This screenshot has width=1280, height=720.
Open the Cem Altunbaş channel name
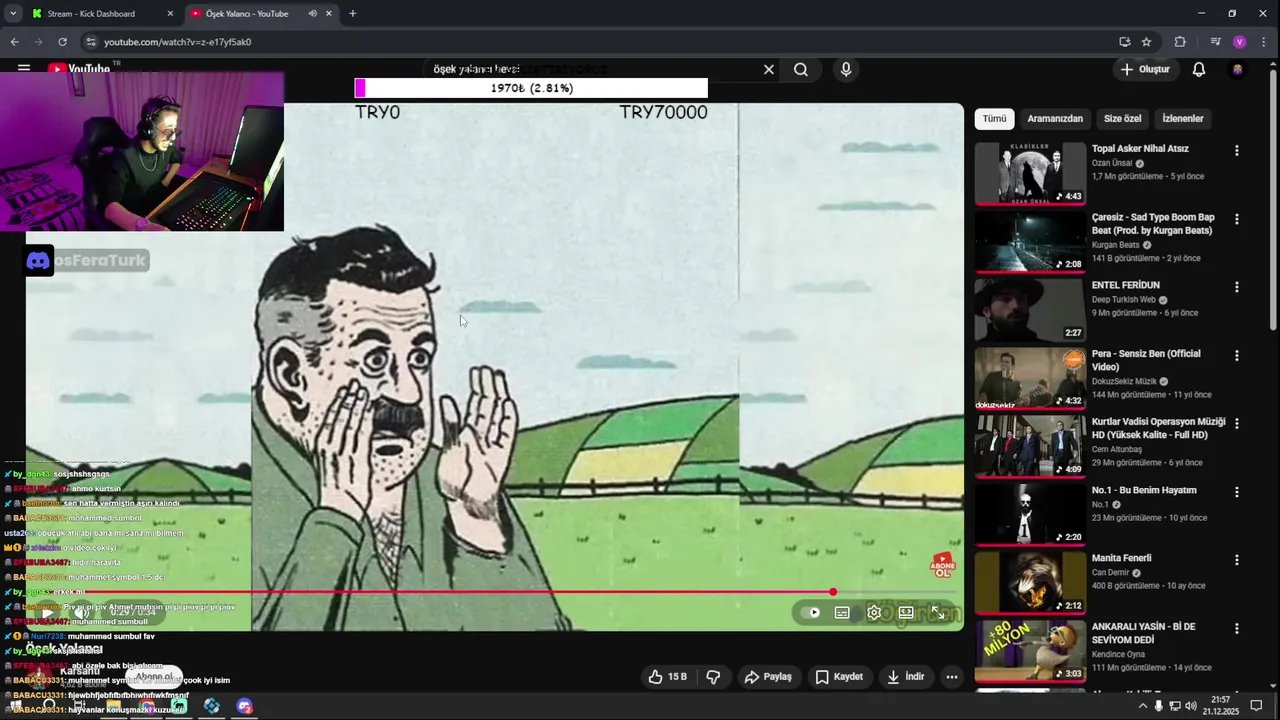pyautogui.click(x=1118, y=449)
